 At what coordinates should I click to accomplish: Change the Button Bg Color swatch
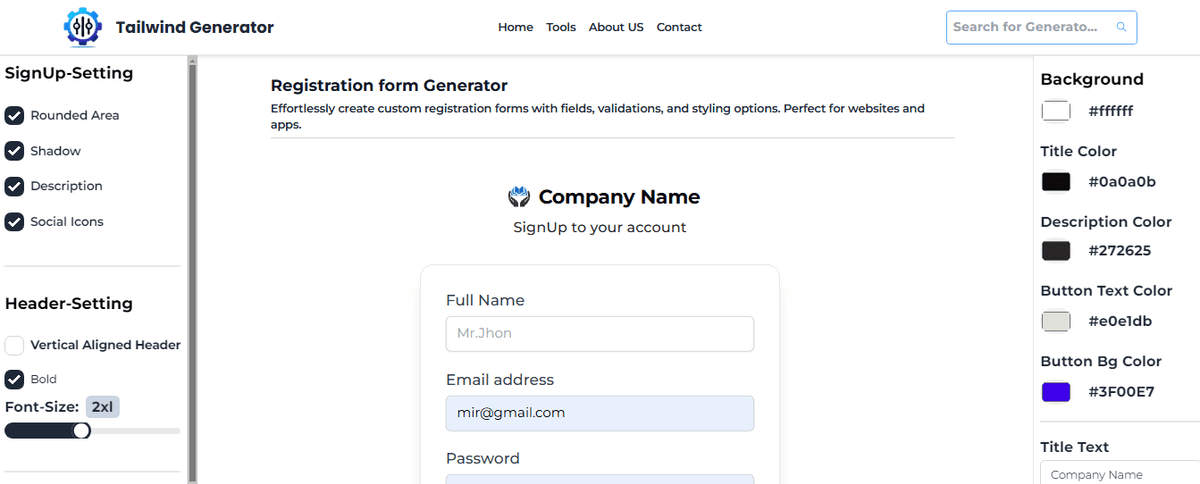[1056, 392]
